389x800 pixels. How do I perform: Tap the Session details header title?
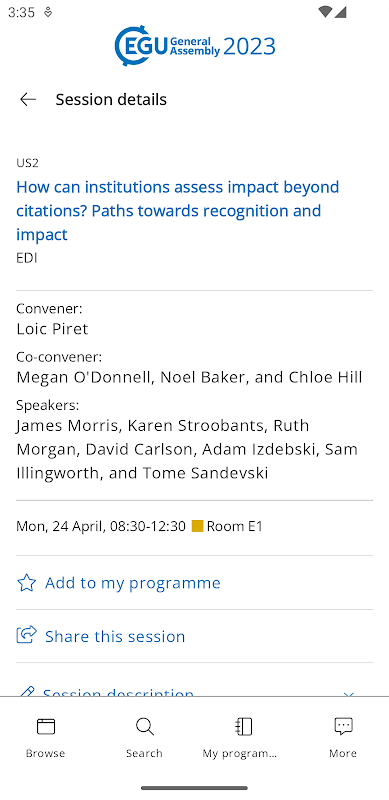(111, 99)
